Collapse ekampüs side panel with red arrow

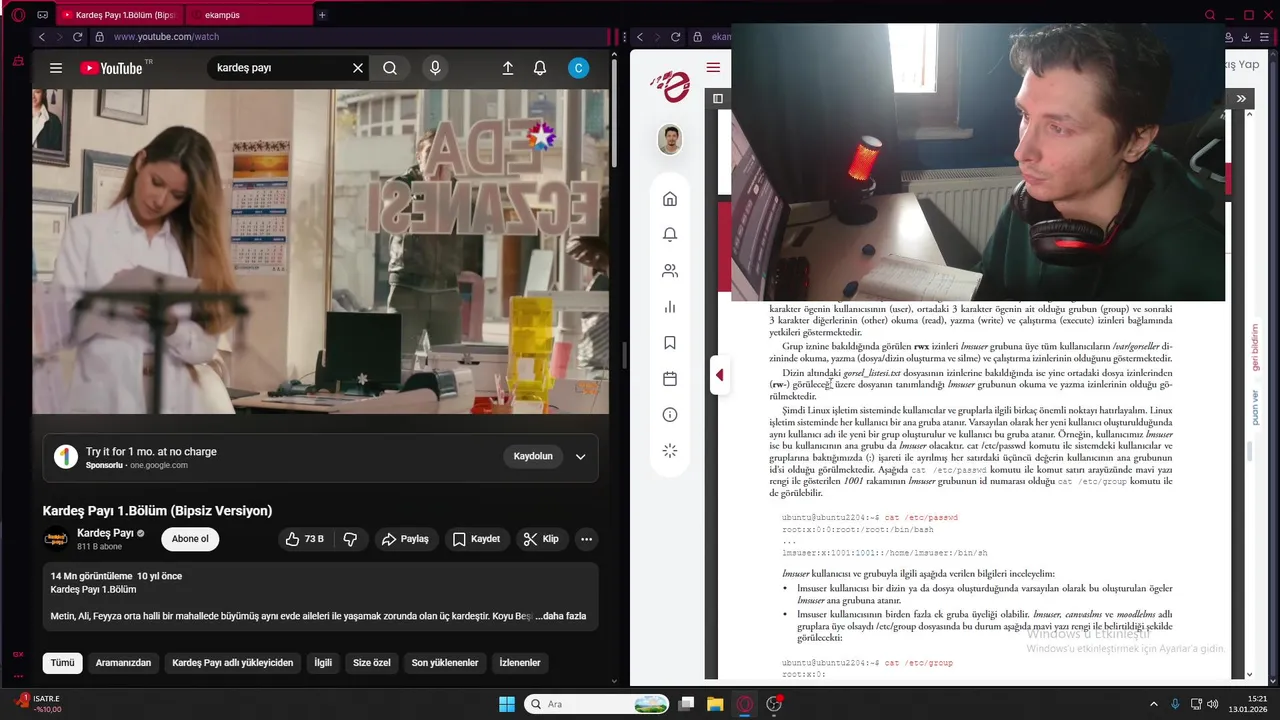click(719, 376)
